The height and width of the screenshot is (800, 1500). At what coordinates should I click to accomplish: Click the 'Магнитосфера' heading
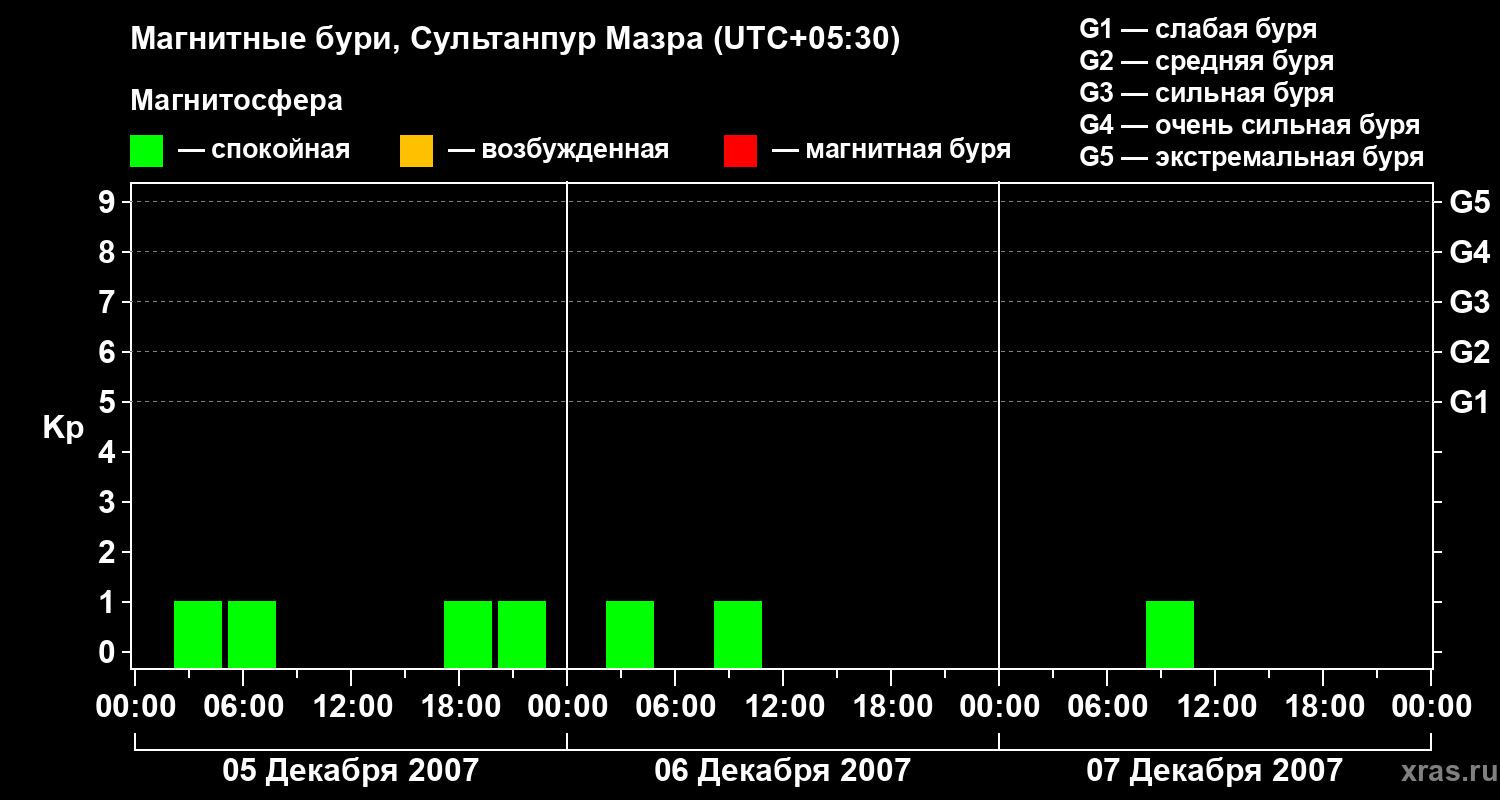point(236,101)
